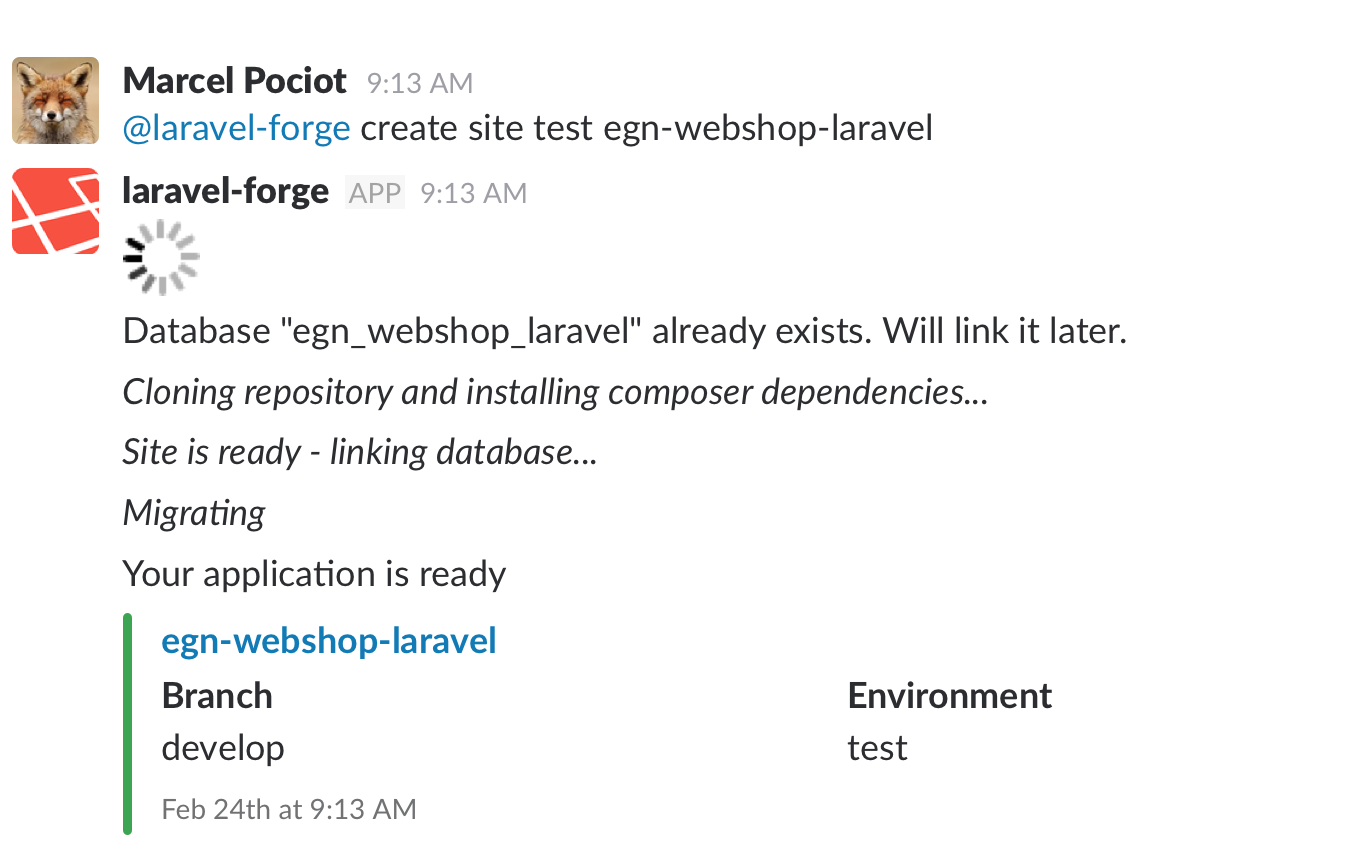The height and width of the screenshot is (866, 1348).
Task: Click the Marcel Pociot sender name
Action: pyautogui.click(x=234, y=81)
